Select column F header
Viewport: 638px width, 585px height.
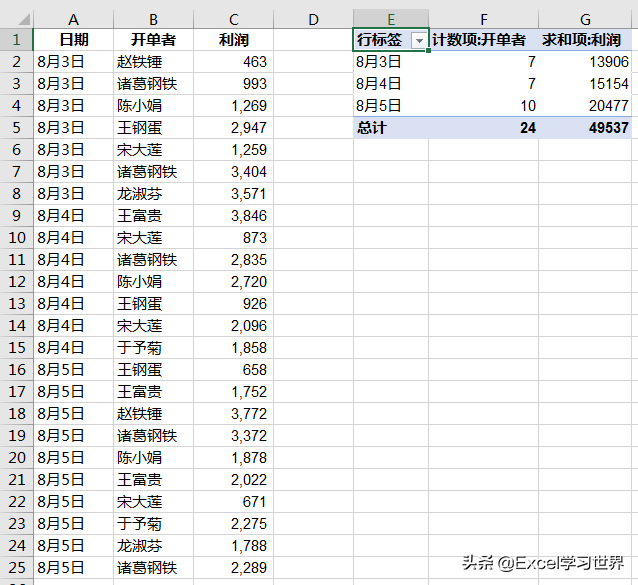484,19
